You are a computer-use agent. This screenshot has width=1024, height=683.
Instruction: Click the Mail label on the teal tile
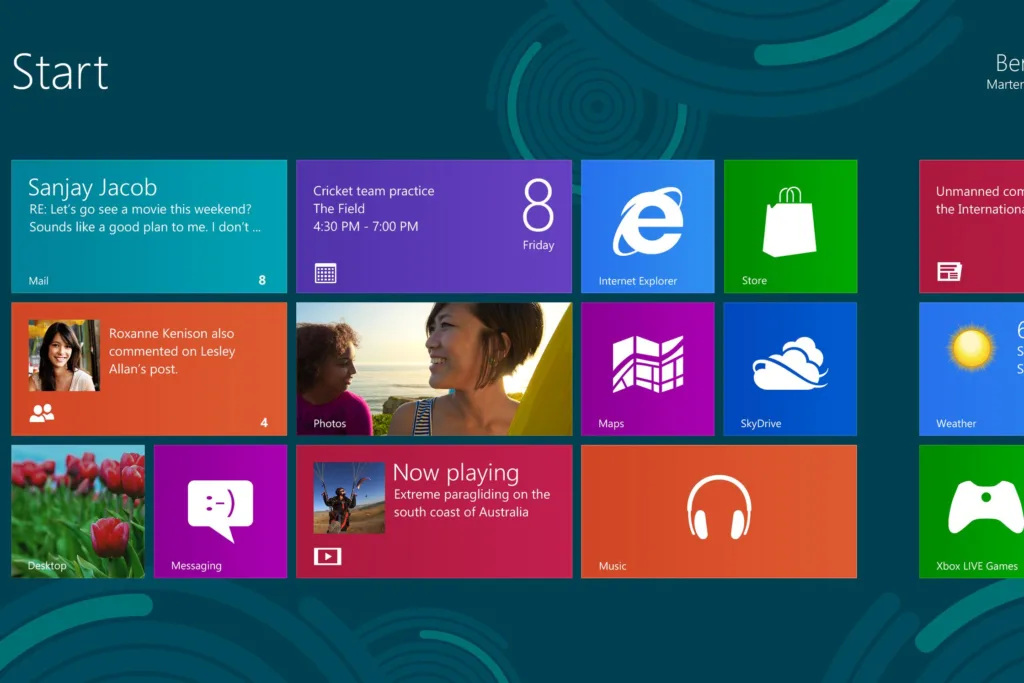39,281
